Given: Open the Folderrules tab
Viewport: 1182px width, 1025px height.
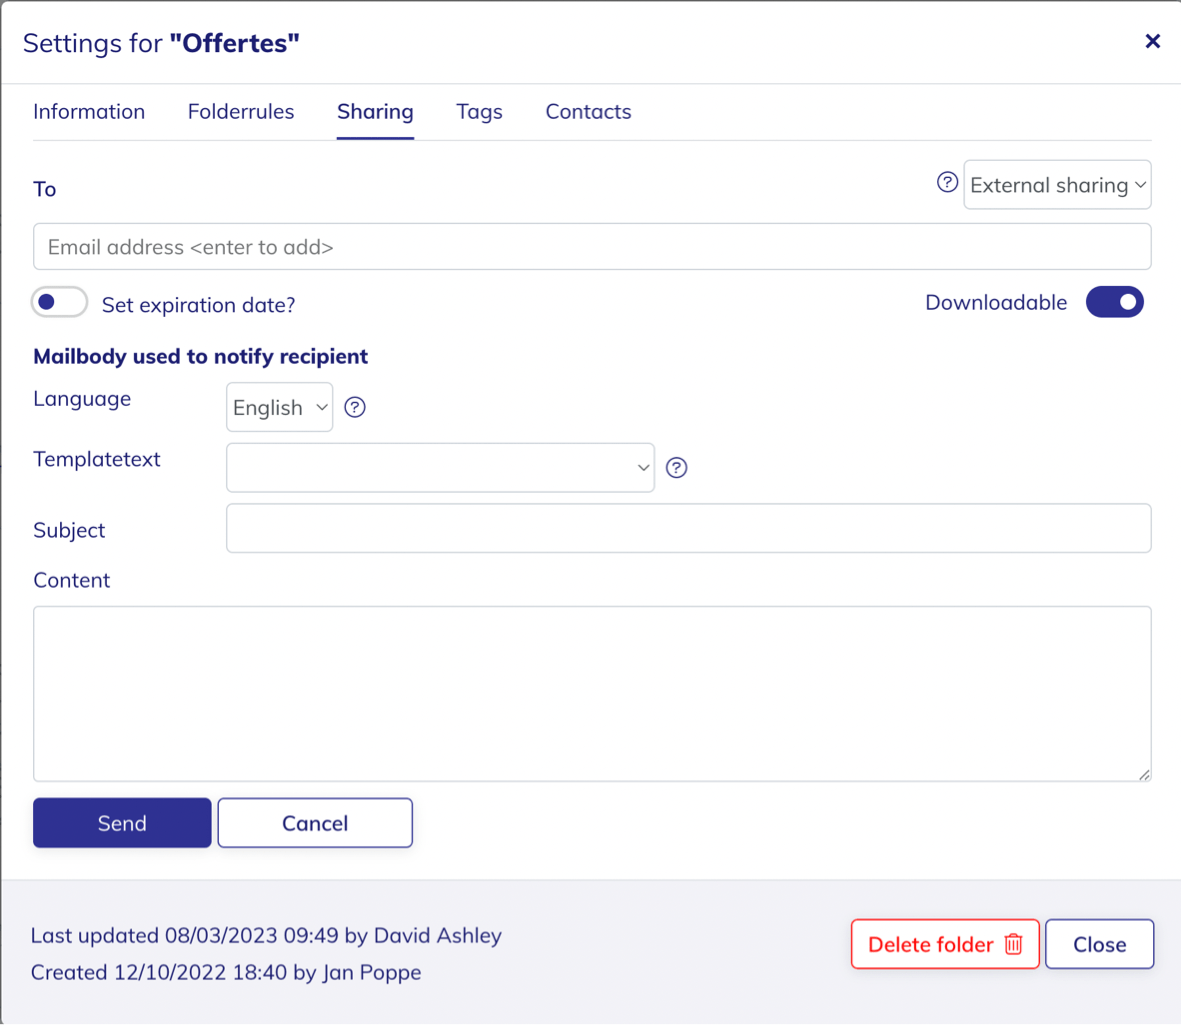Looking at the screenshot, I should click(x=241, y=112).
